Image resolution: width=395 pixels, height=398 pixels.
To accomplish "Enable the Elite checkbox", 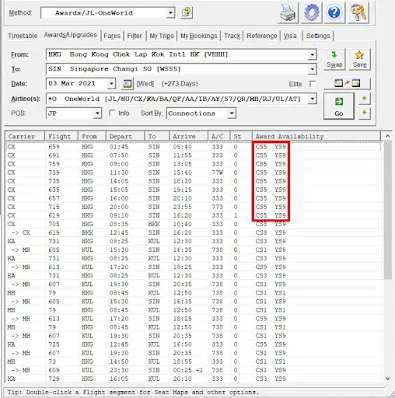I will [x=313, y=84].
